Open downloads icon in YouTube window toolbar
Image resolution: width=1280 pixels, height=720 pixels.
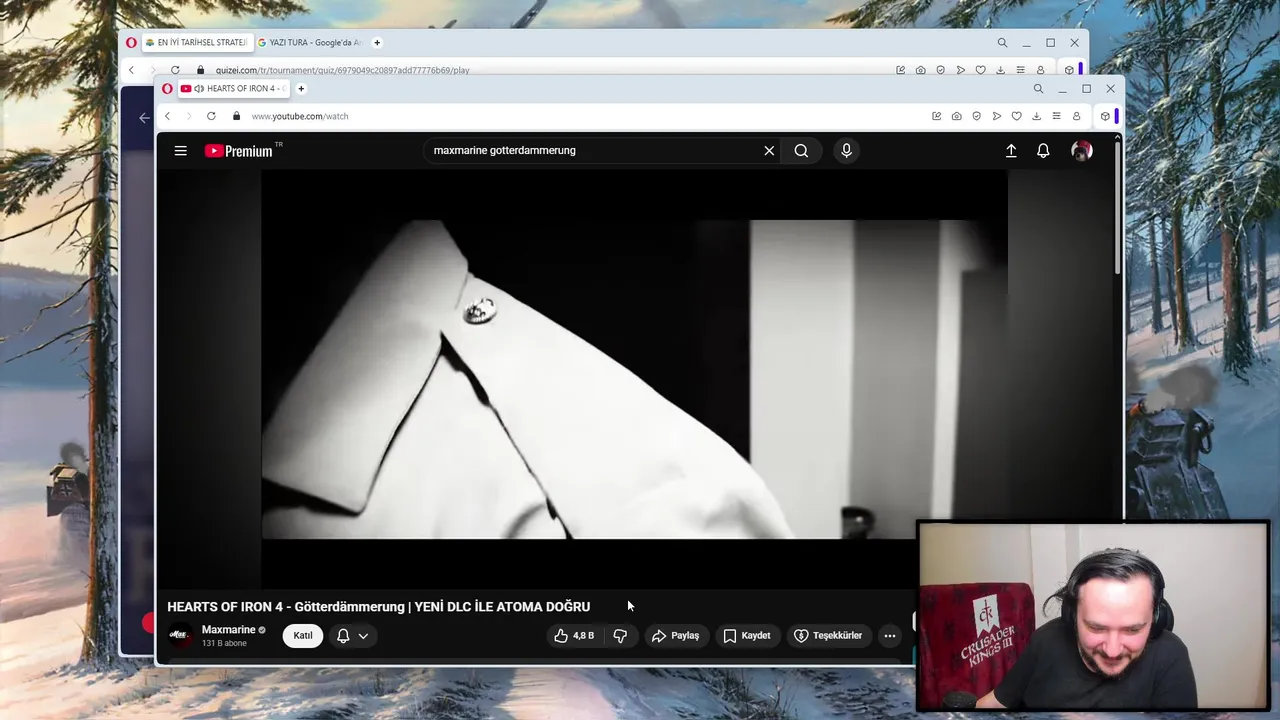click(1036, 116)
